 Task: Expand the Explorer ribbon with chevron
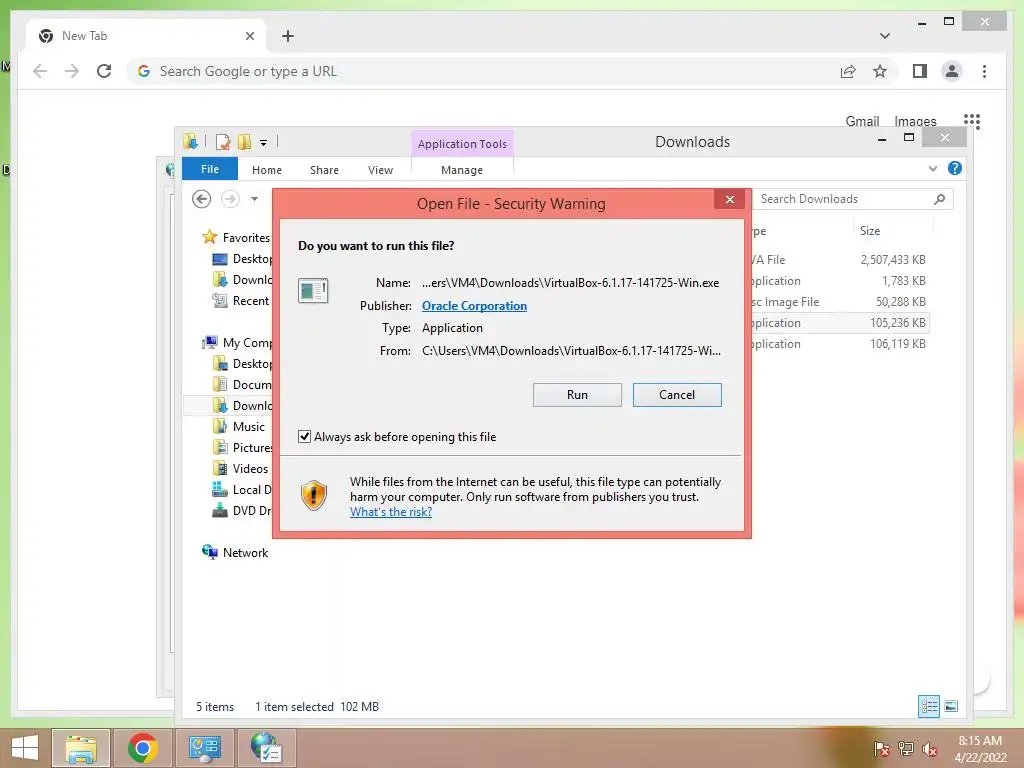pos(933,168)
